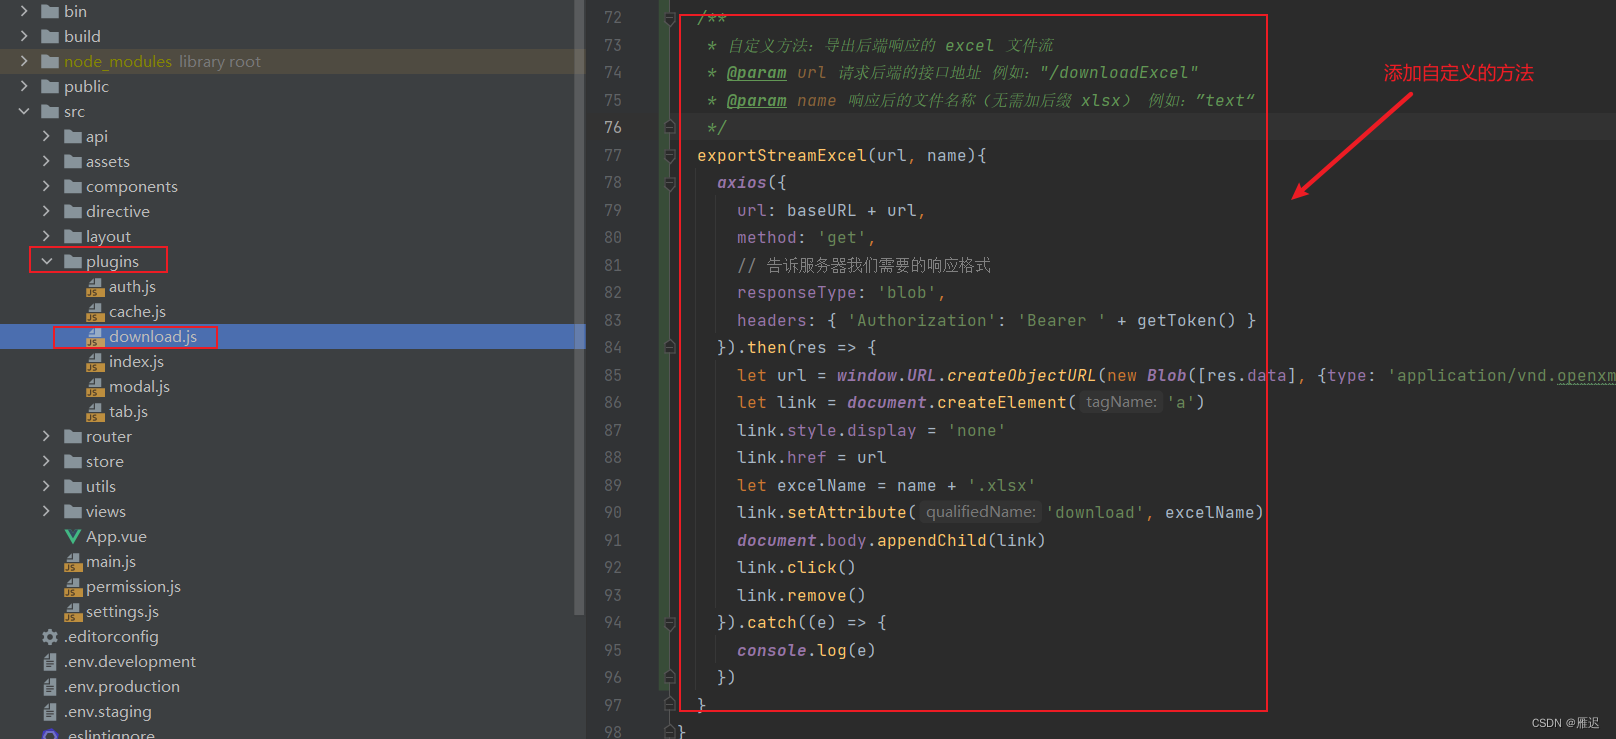Screen dimensions: 1616x739
Task: Click the .env.production file icon
Action: point(50,686)
